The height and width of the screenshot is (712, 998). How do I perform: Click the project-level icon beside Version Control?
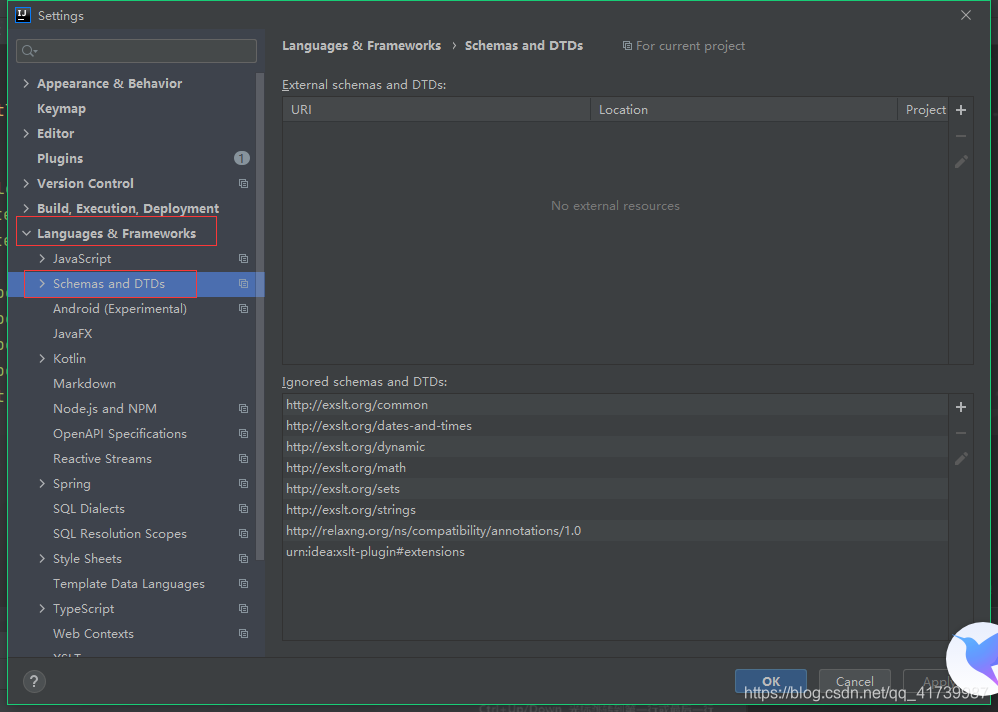point(243,183)
